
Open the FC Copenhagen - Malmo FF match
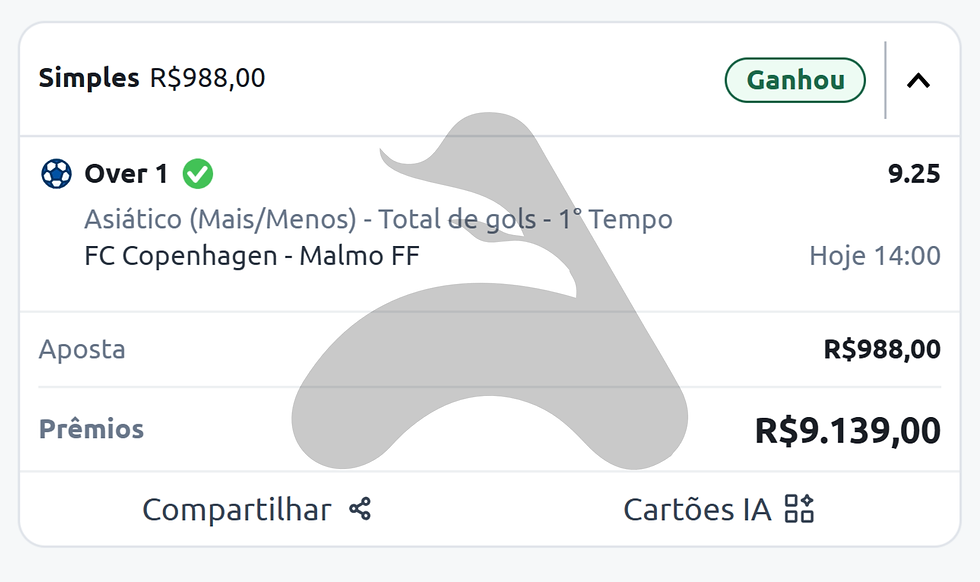point(252,256)
